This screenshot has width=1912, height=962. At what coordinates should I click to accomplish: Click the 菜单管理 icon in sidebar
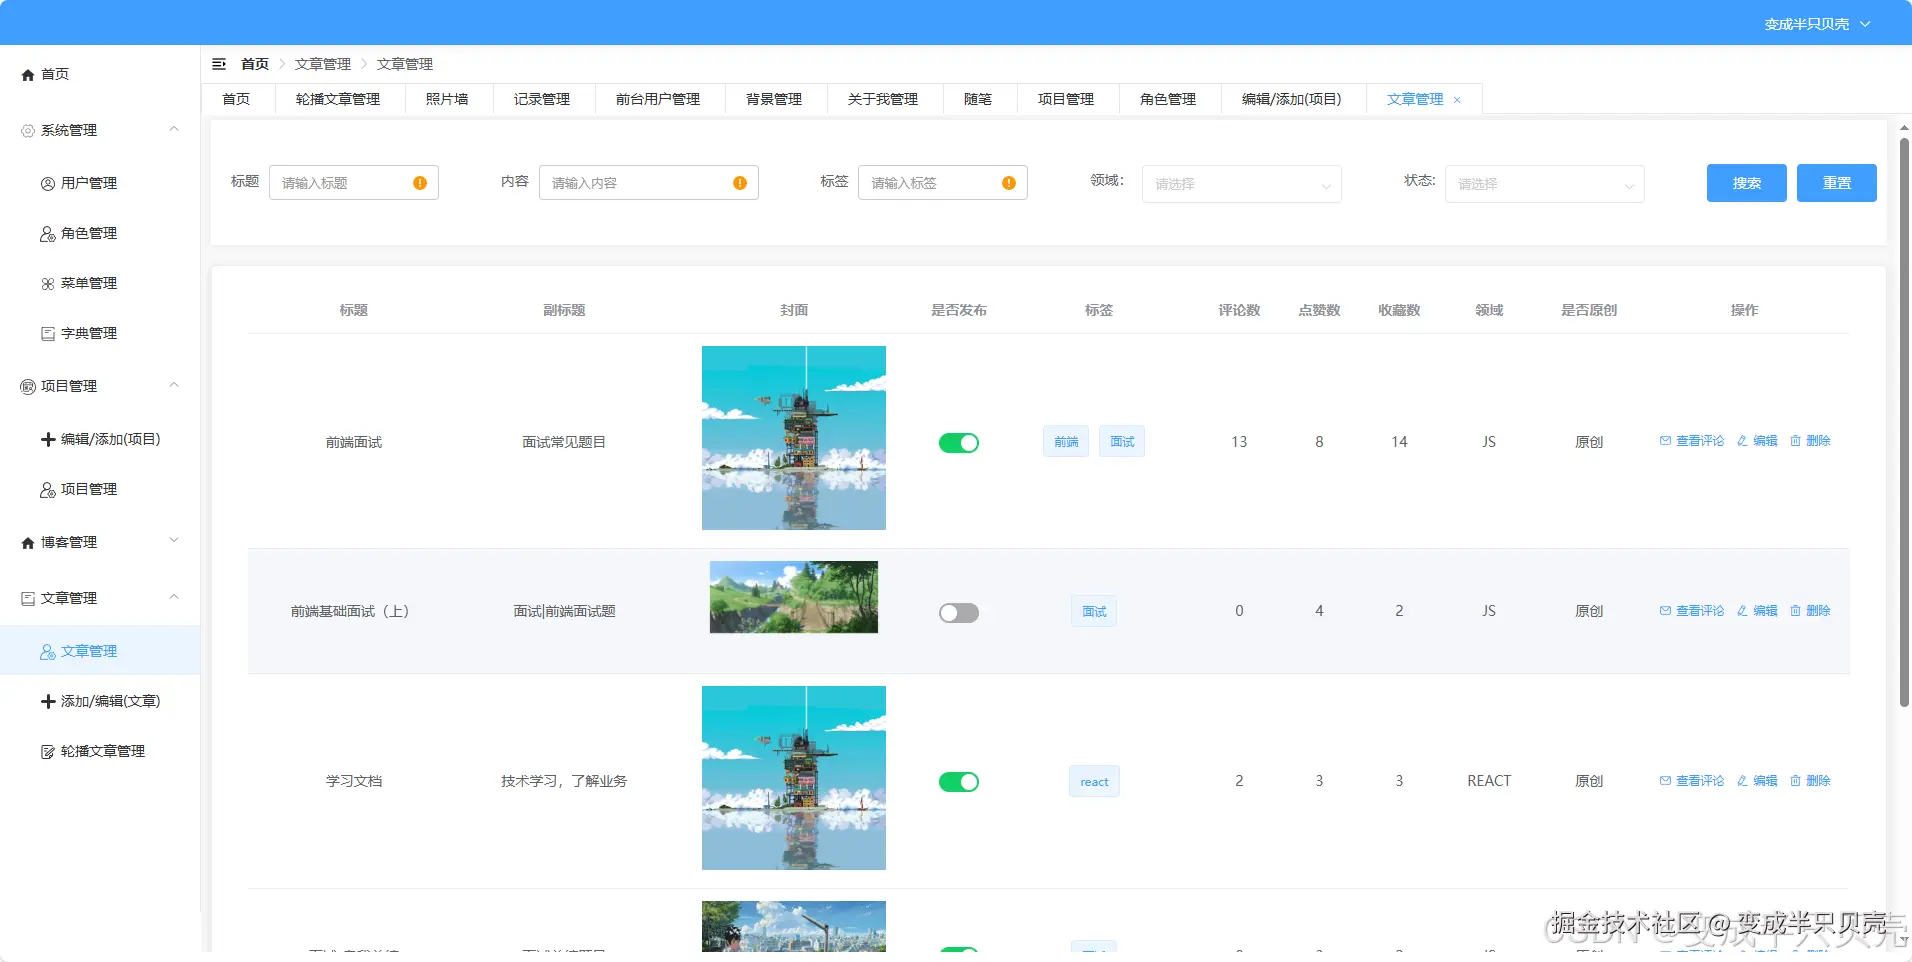point(48,284)
